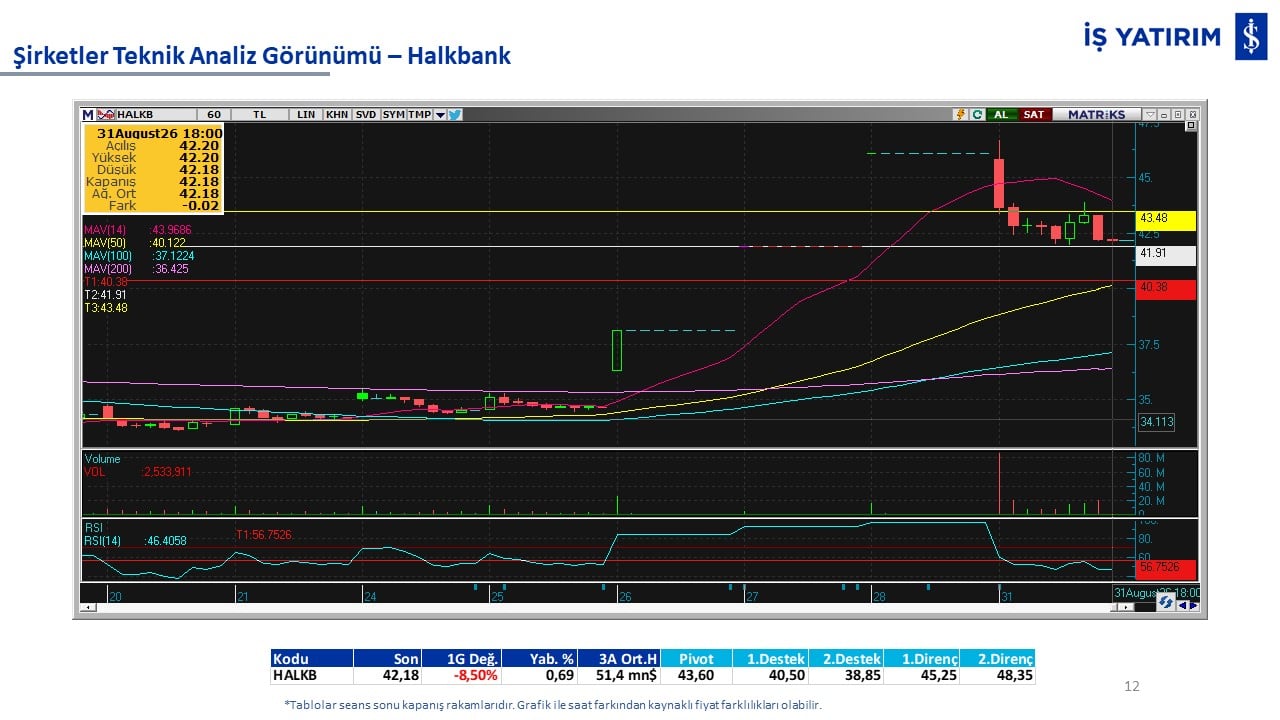Open the triangle menu next to MATRIKS
This screenshot has width=1280, height=720.
click(x=1150, y=114)
